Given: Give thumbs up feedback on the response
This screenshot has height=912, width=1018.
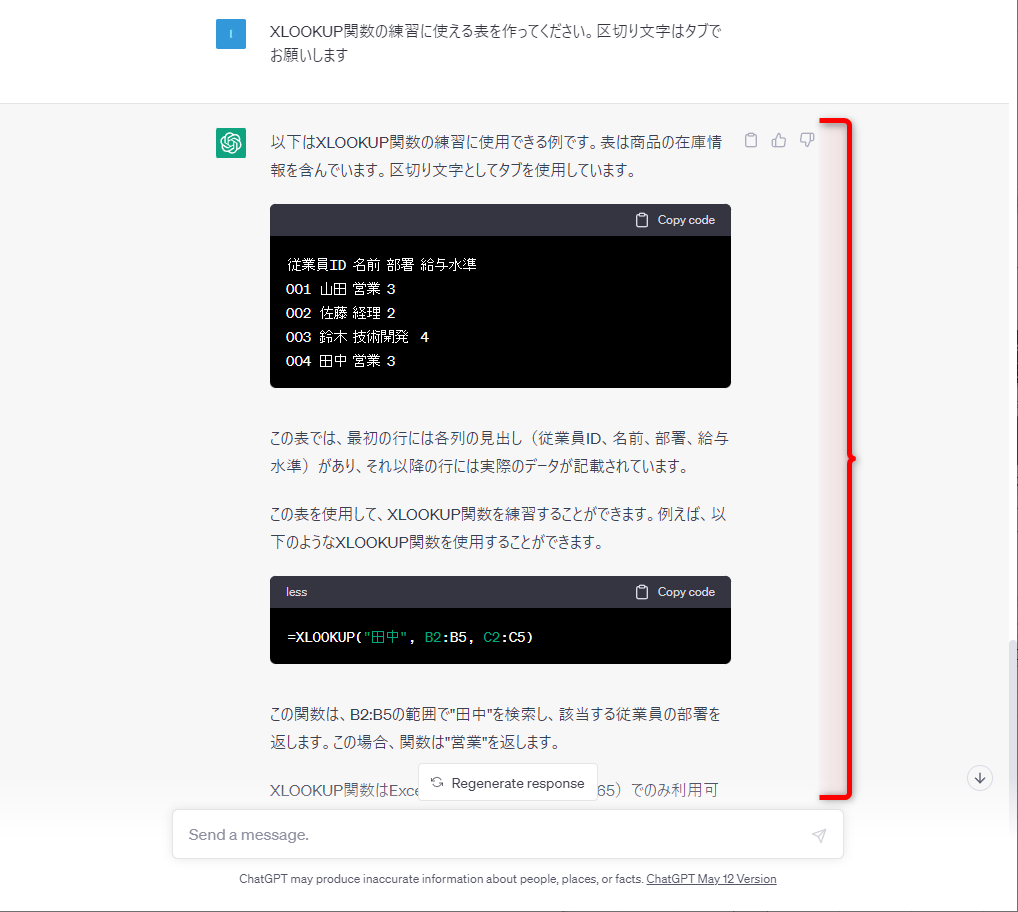Looking at the screenshot, I should point(779,140).
